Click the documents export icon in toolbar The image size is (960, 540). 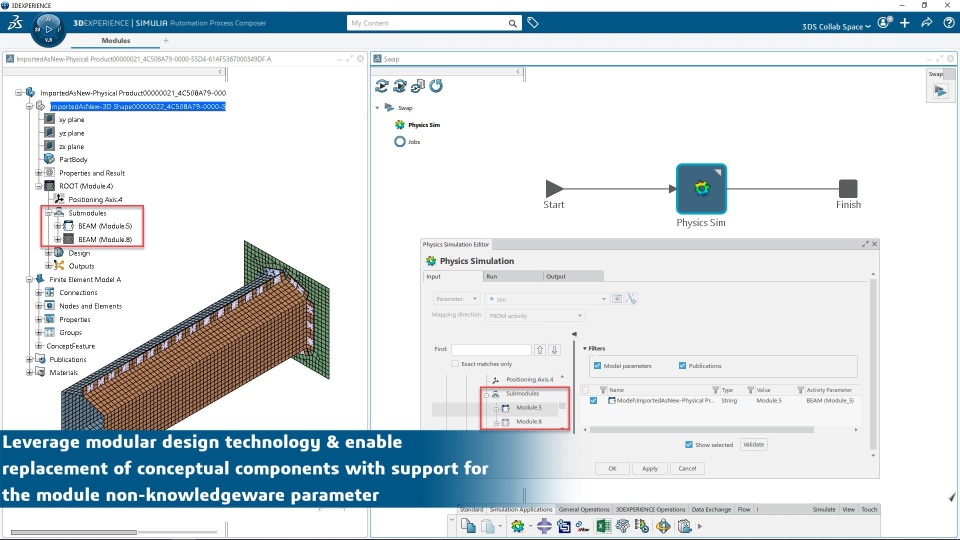tap(684, 526)
